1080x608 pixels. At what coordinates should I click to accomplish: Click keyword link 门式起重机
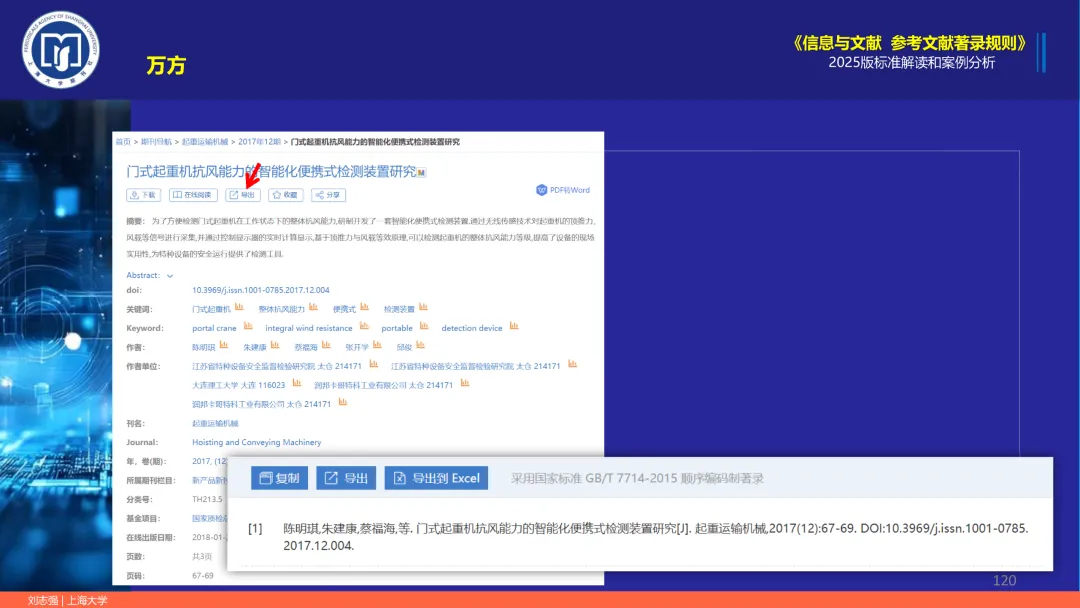click(211, 309)
